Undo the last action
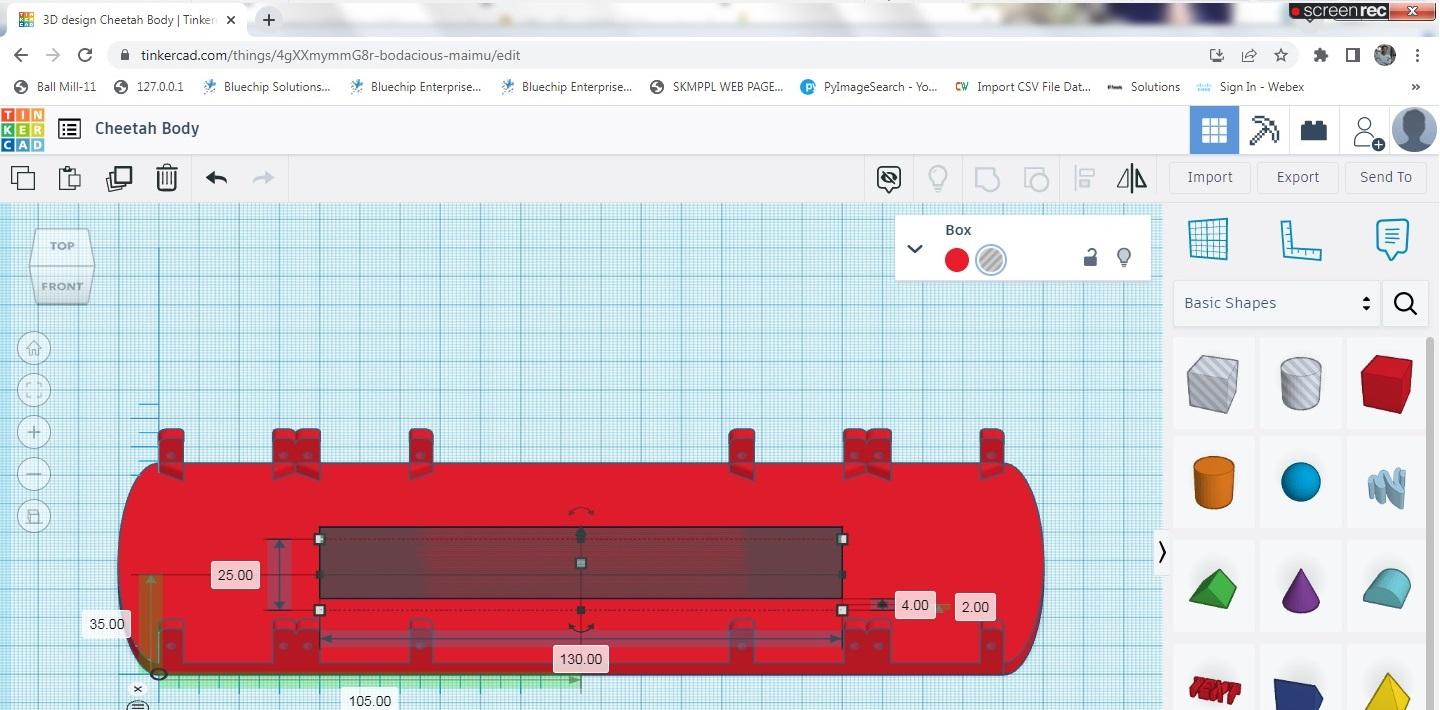This screenshot has width=1440, height=710. click(216, 178)
